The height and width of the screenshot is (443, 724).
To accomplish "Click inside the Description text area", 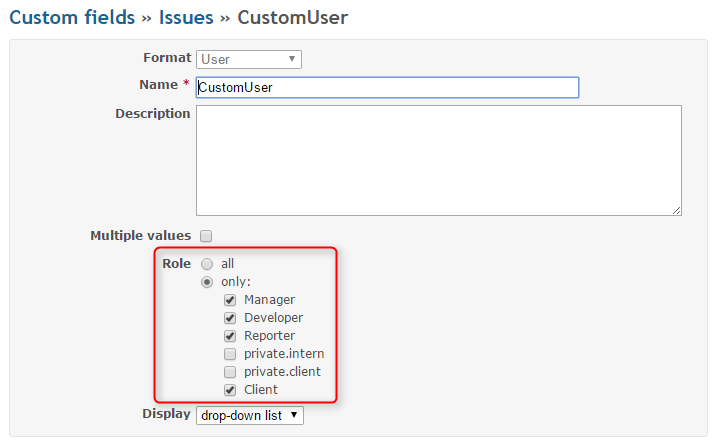I will pyautogui.click(x=439, y=160).
